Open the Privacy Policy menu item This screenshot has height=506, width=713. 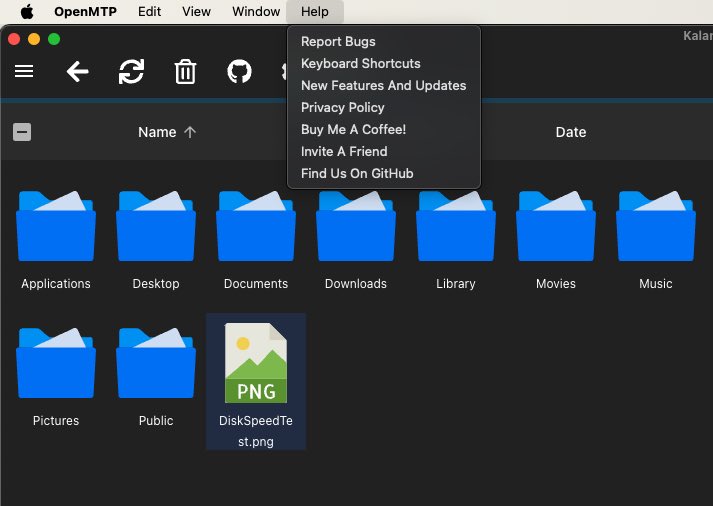coord(384,107)
